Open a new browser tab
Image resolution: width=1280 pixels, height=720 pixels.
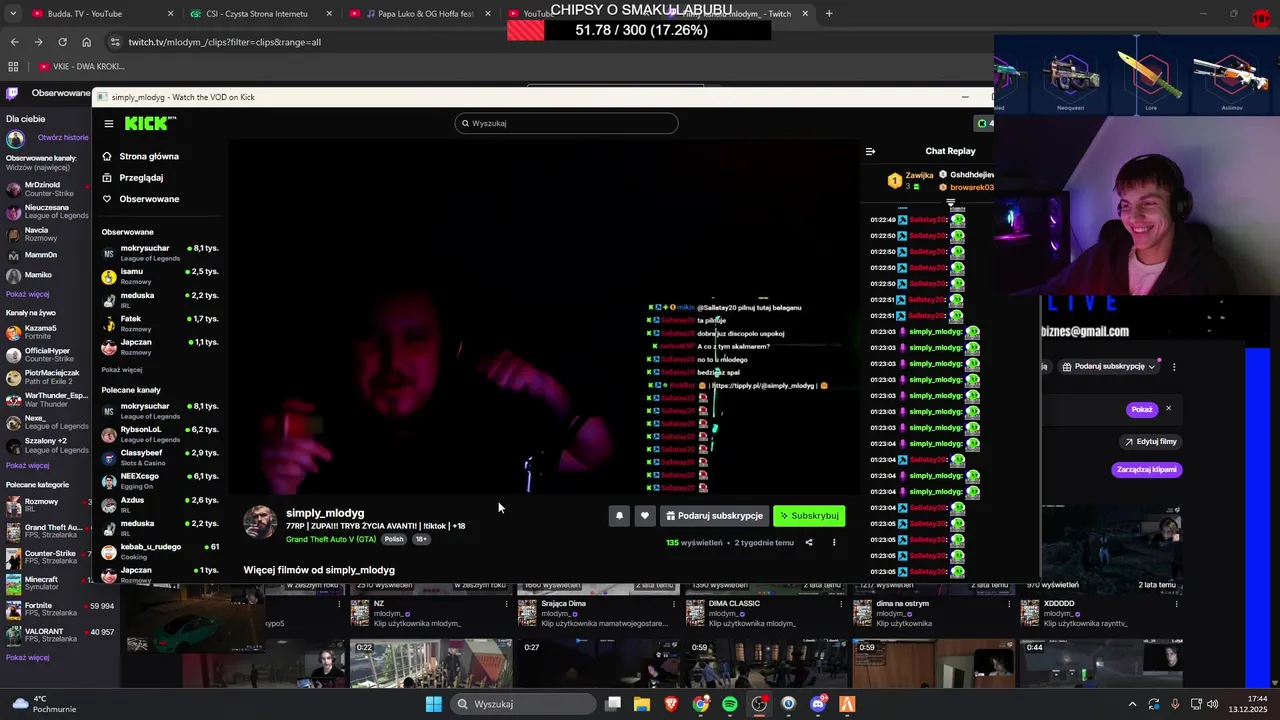(829, 14)
